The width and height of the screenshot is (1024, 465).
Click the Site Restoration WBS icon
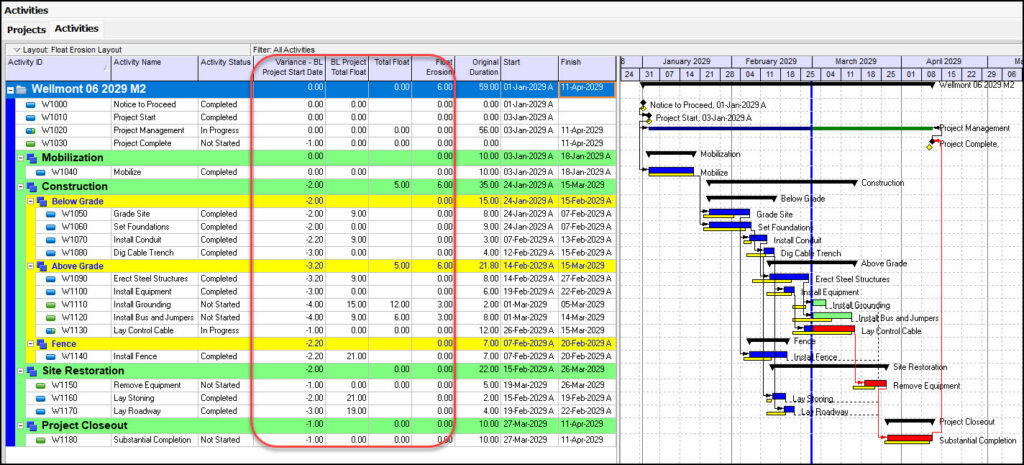click(31, 371)
